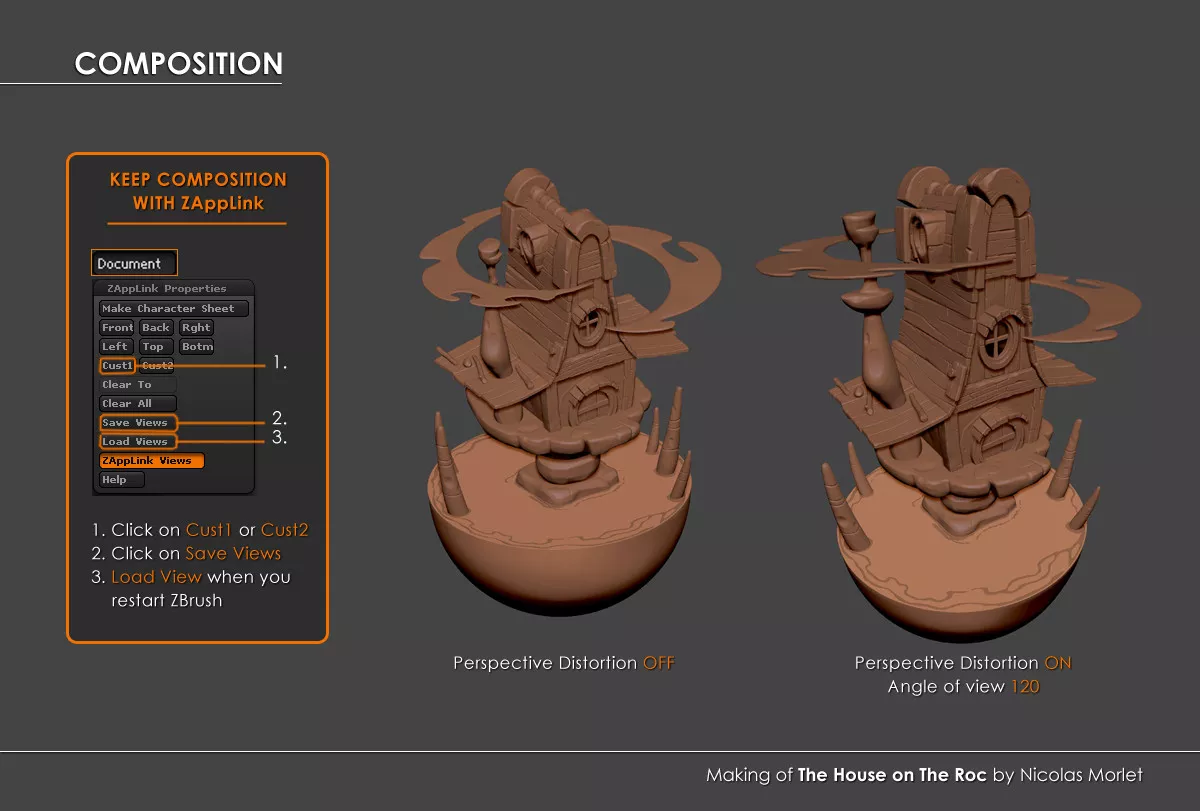
Task: Pick the Top view button
Action: point(153,347)
